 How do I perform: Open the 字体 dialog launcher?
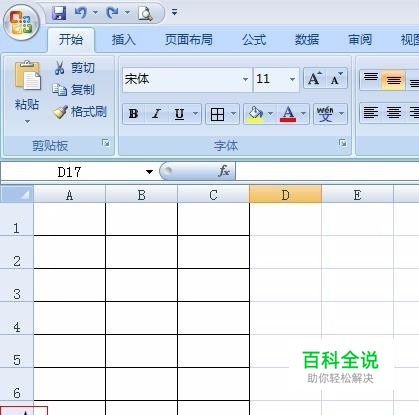[342, 143]
